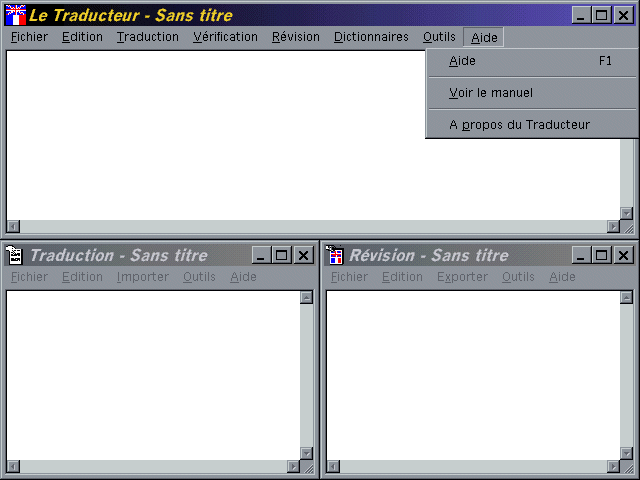
Task: Click up scroll arrow in Révision window
Action: coord(627,297)
